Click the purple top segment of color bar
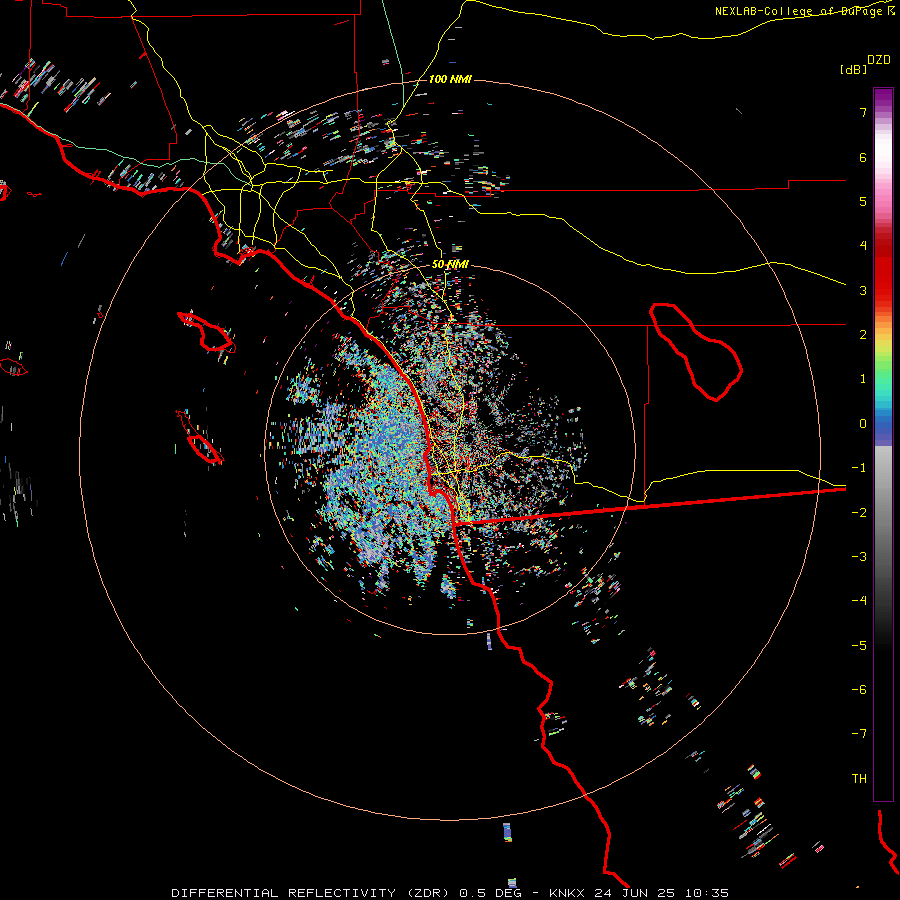The height and width of the screenshot is (900, 900). pyautogui.click(x=883, y=98)
